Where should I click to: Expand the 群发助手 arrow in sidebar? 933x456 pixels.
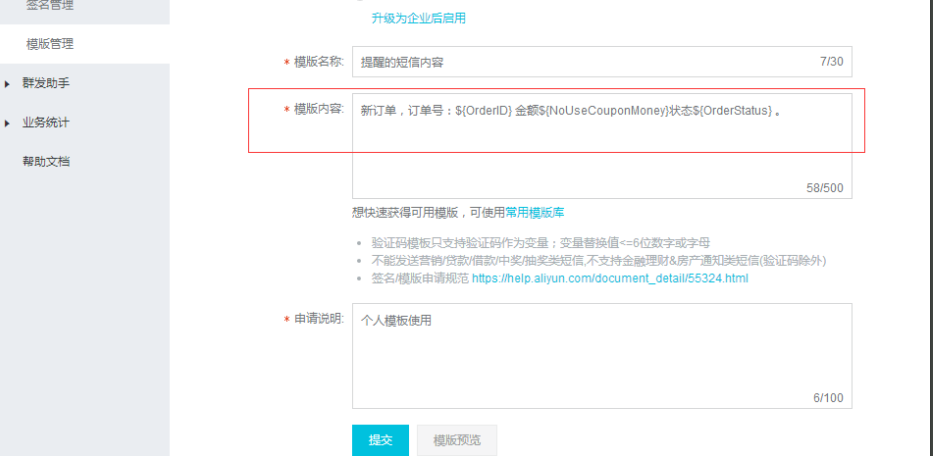(8, 83)
